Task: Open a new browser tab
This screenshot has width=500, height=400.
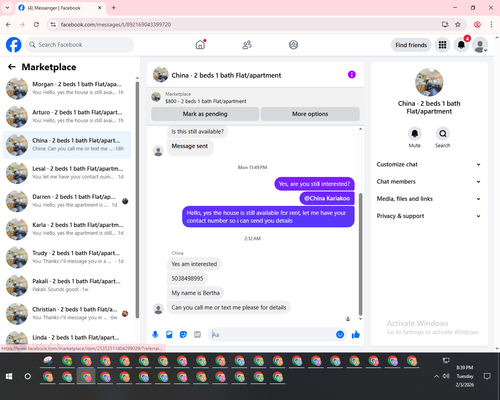Action: (114, 7)
